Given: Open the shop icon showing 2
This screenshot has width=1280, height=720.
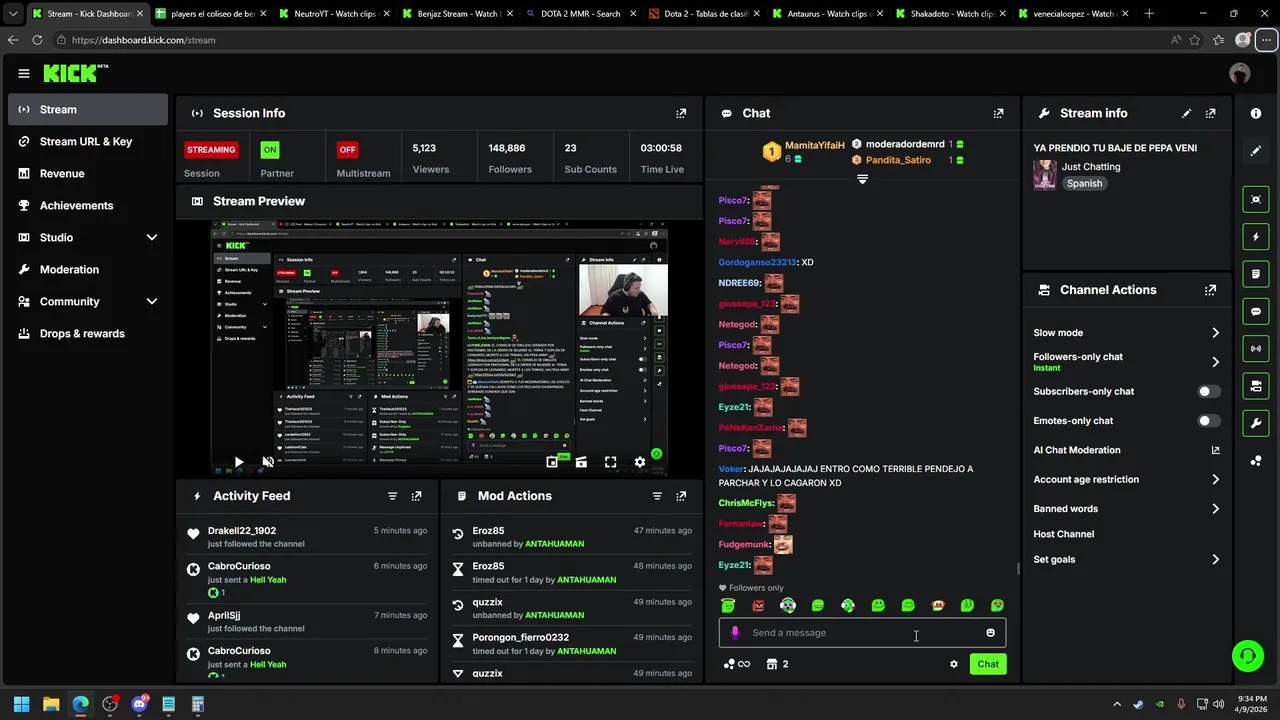Looking at the screenshot, I should (777, 664).
